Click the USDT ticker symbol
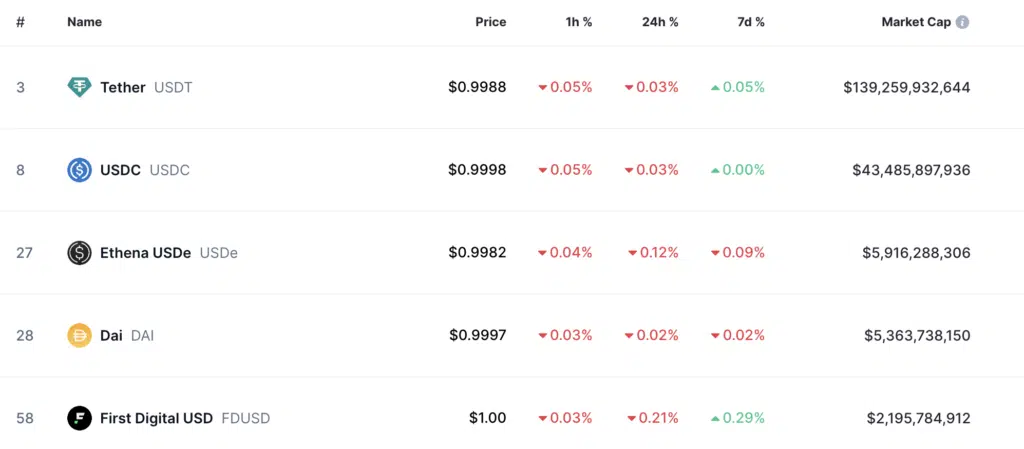1024x449 pixels. (173, 87)
